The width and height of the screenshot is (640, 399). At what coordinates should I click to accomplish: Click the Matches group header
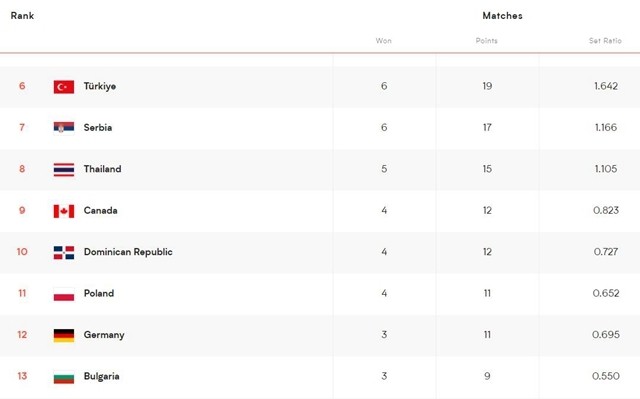502,16
